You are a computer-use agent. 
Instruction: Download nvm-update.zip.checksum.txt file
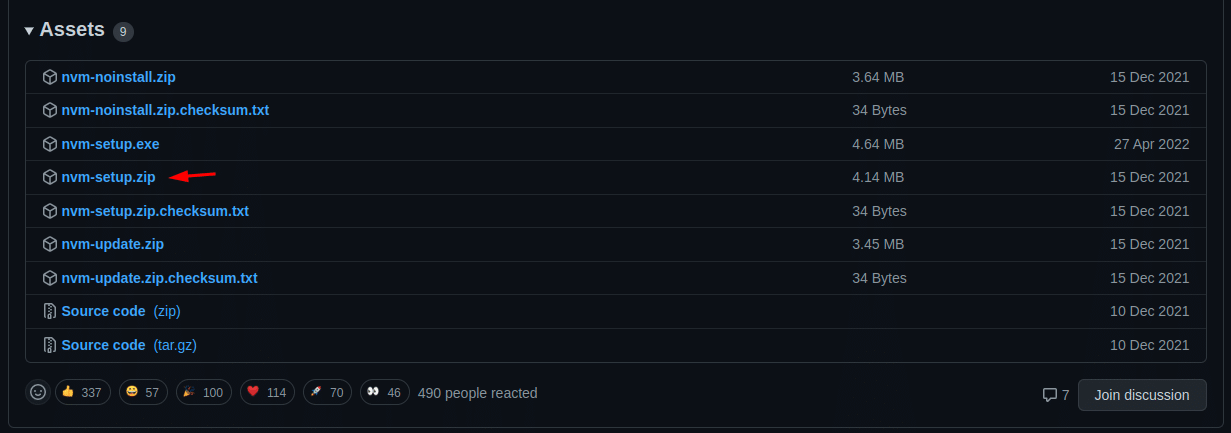[160, 278]
